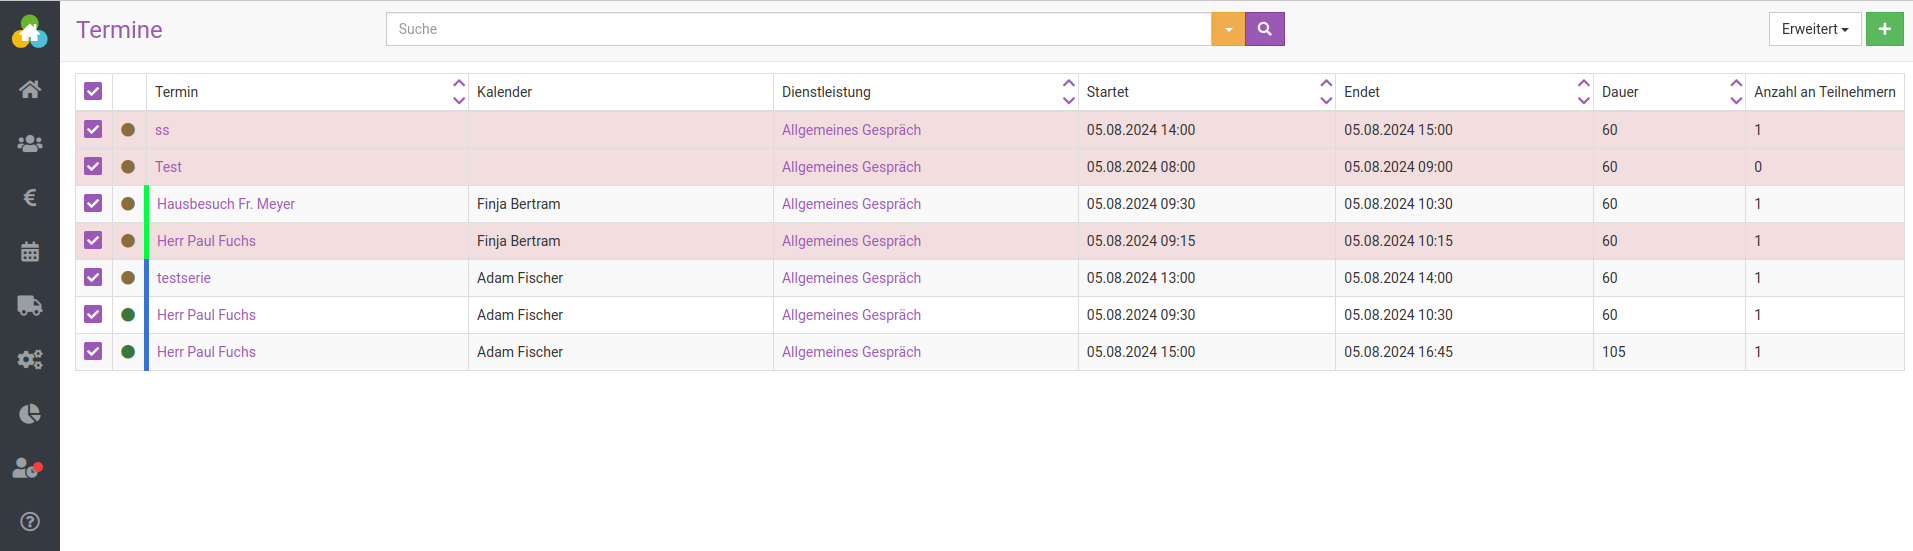
Task: Open the home dashboard sidebar icon
Action: [30, 89]
